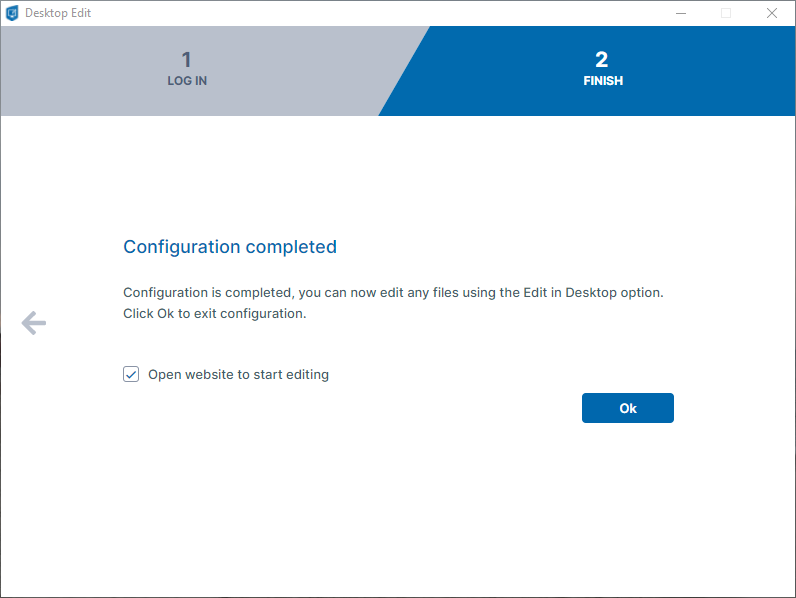This screenshot has height=598, width=796.
Task: Uncheck the Open website to start editing checkbox
Action: 131,374
